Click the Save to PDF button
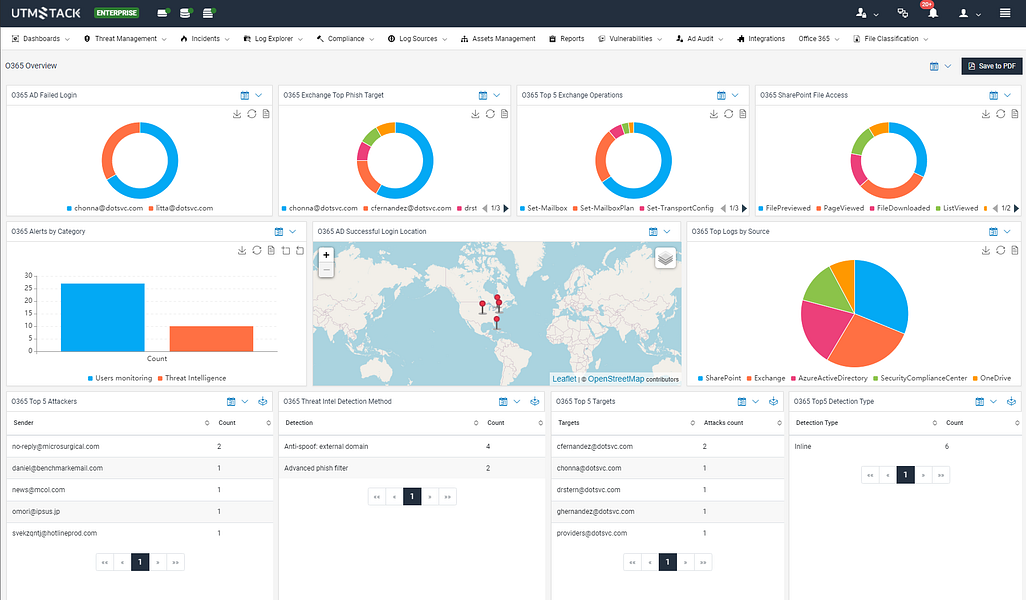The image size is (1026, 600). tap(991, 66)
